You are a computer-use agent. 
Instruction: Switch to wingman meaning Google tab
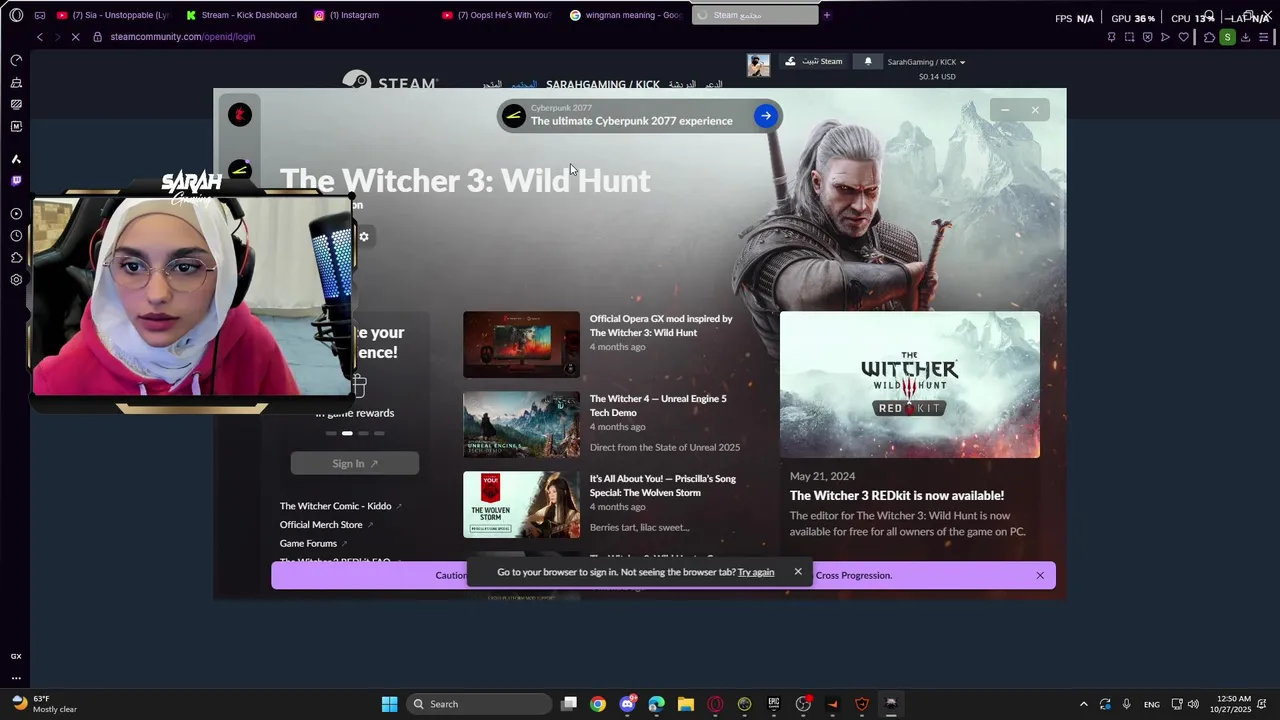click(626, 15)
